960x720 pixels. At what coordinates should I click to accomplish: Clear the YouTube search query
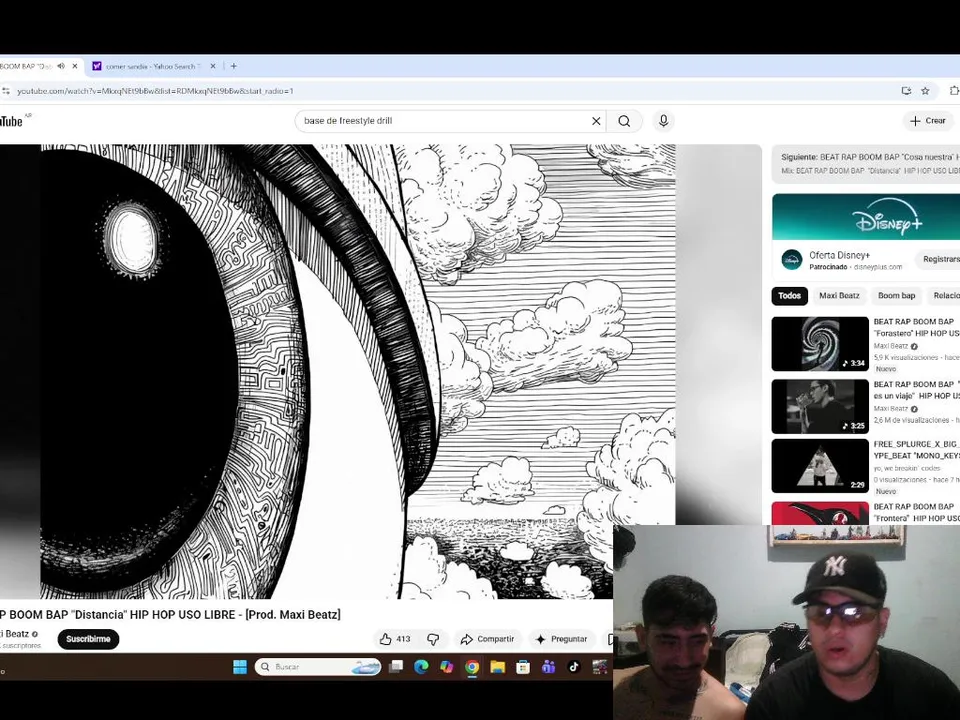596,121
